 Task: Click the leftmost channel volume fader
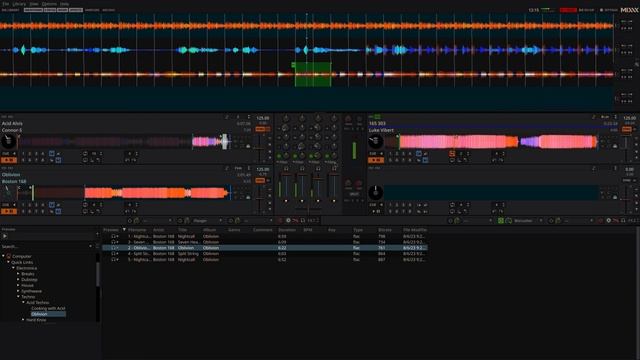[286, 188]
